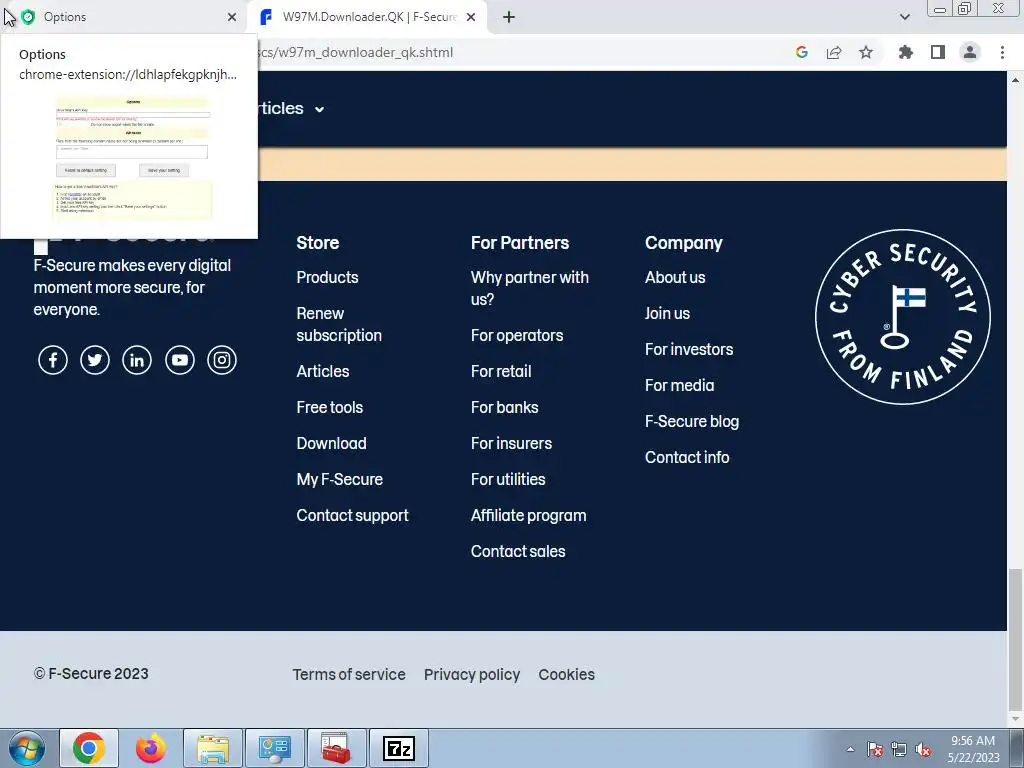1024x768 pixels.
Task: Open Chrome from the taskbar
Action: click(x=89, y=748)
